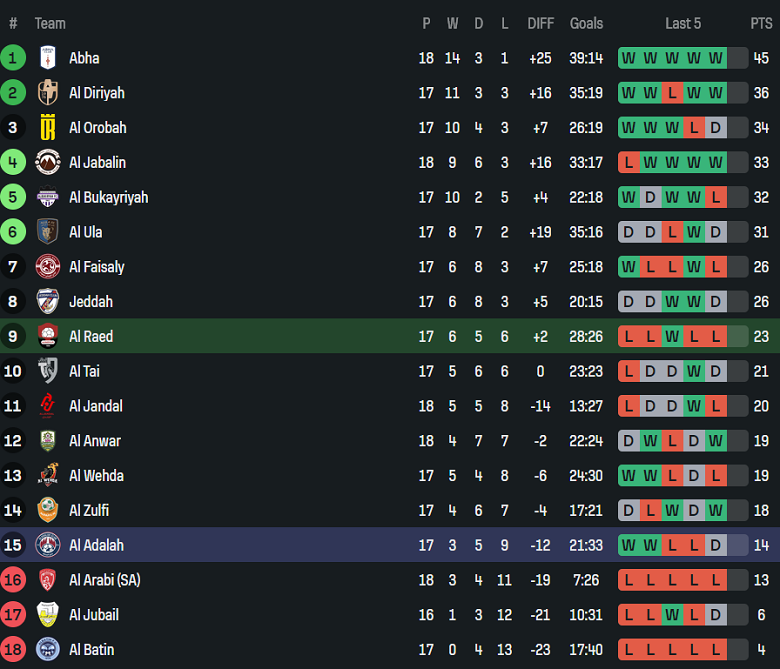Click the Al Jabalin mountain logo
Image resolution: width=780 pixels, height=669 pixels.
tap(48, 162)
